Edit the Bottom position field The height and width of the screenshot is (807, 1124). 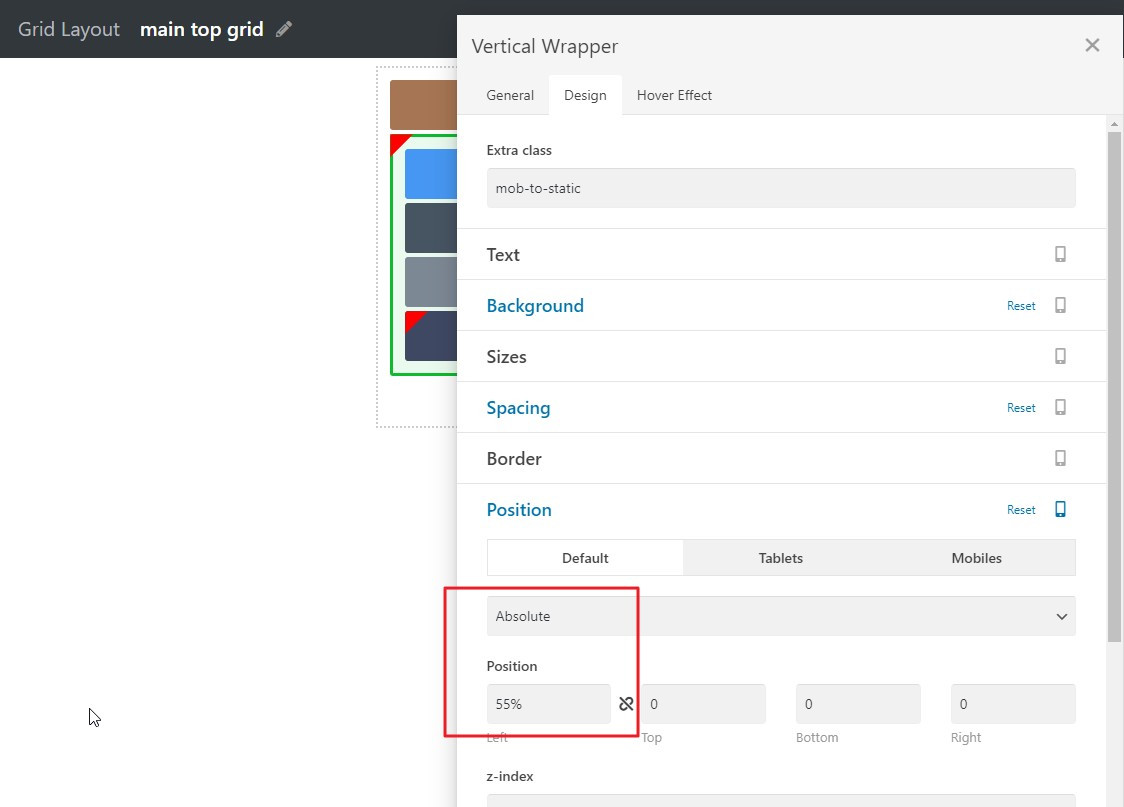click(x=858, y=704)
